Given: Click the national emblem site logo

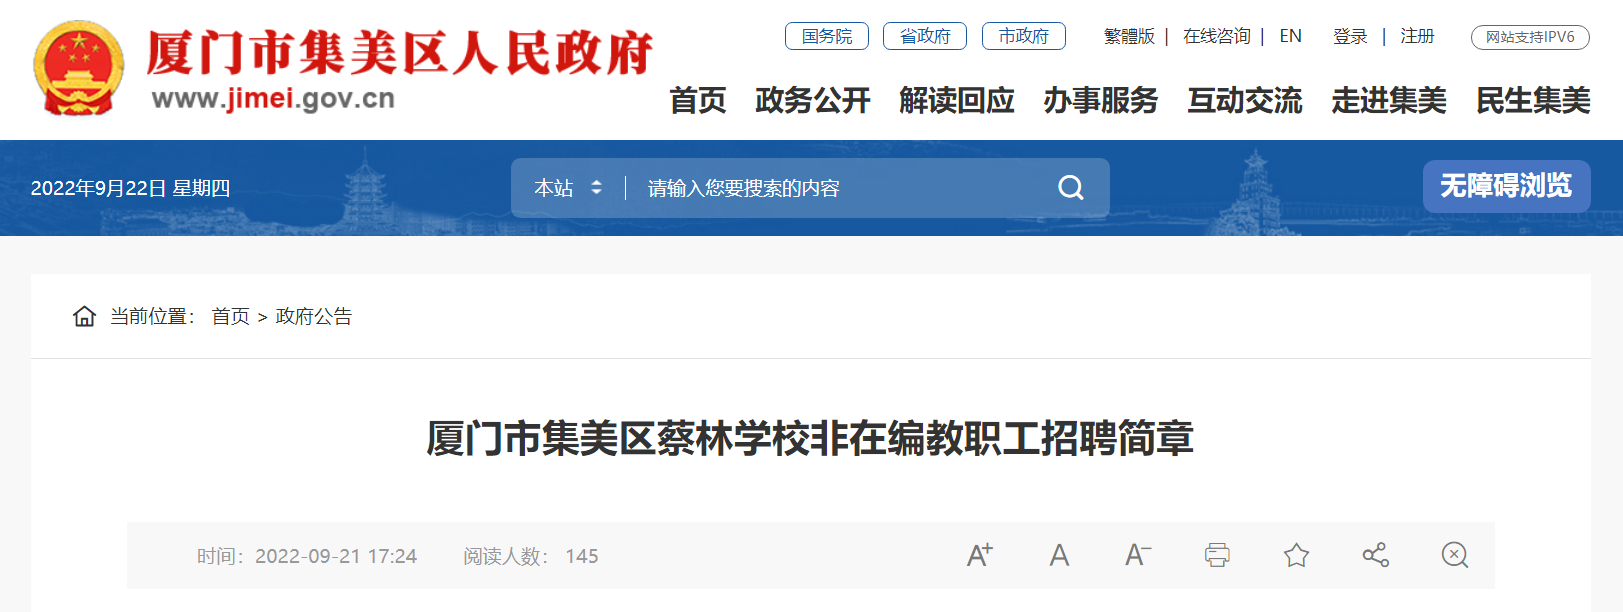Looking at the screenshot, I should pyautogui.click(x=79, y=68).
